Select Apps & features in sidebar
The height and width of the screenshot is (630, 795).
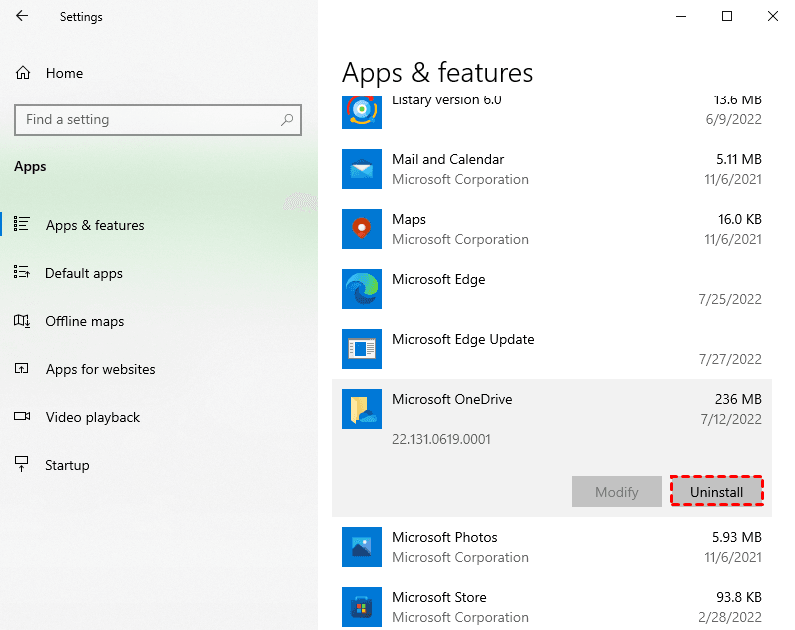click(x=95, y=225)
